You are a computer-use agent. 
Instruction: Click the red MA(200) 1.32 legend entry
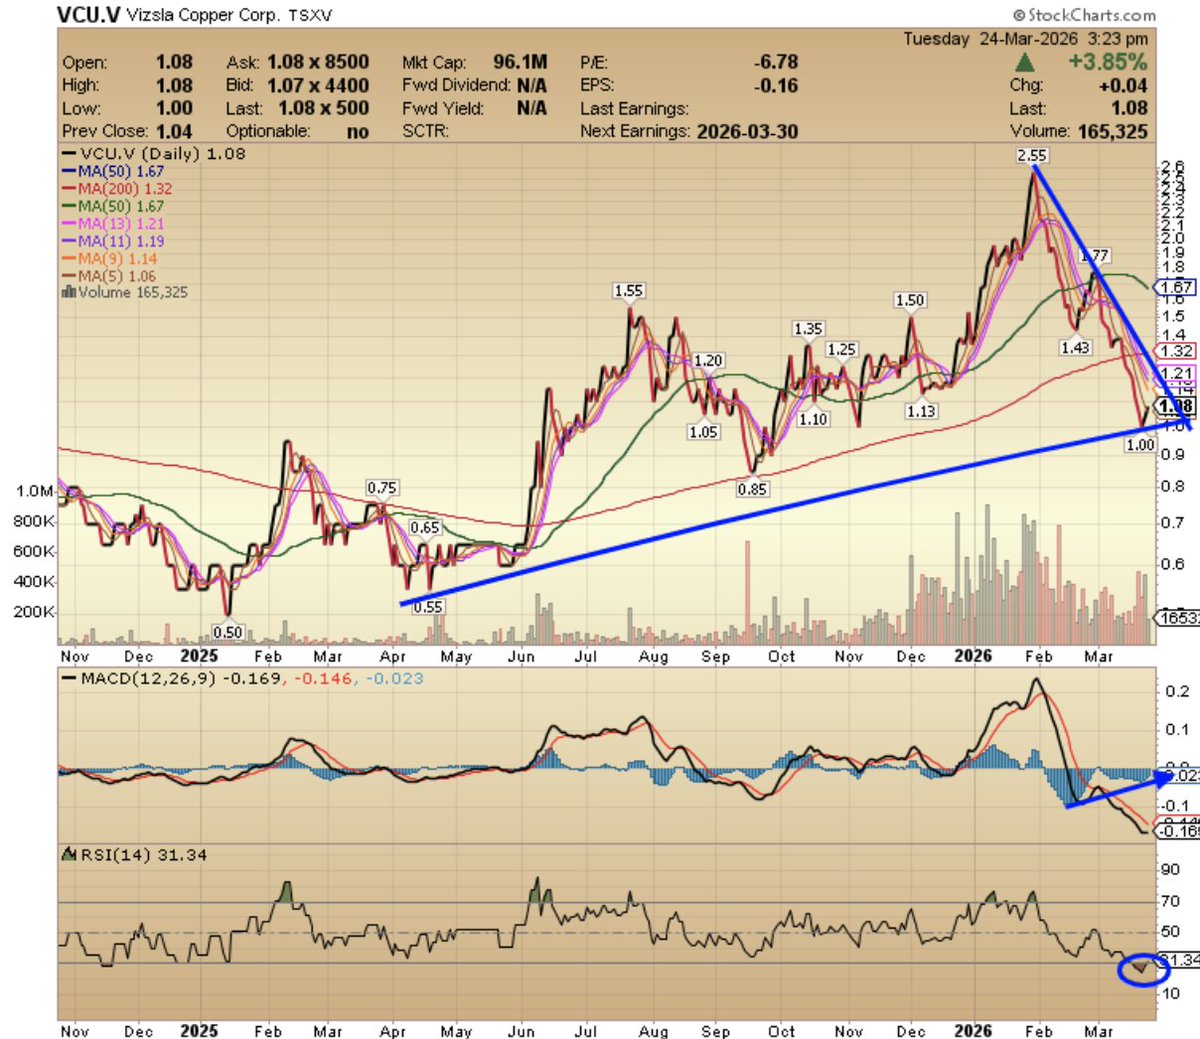(117, 189)
